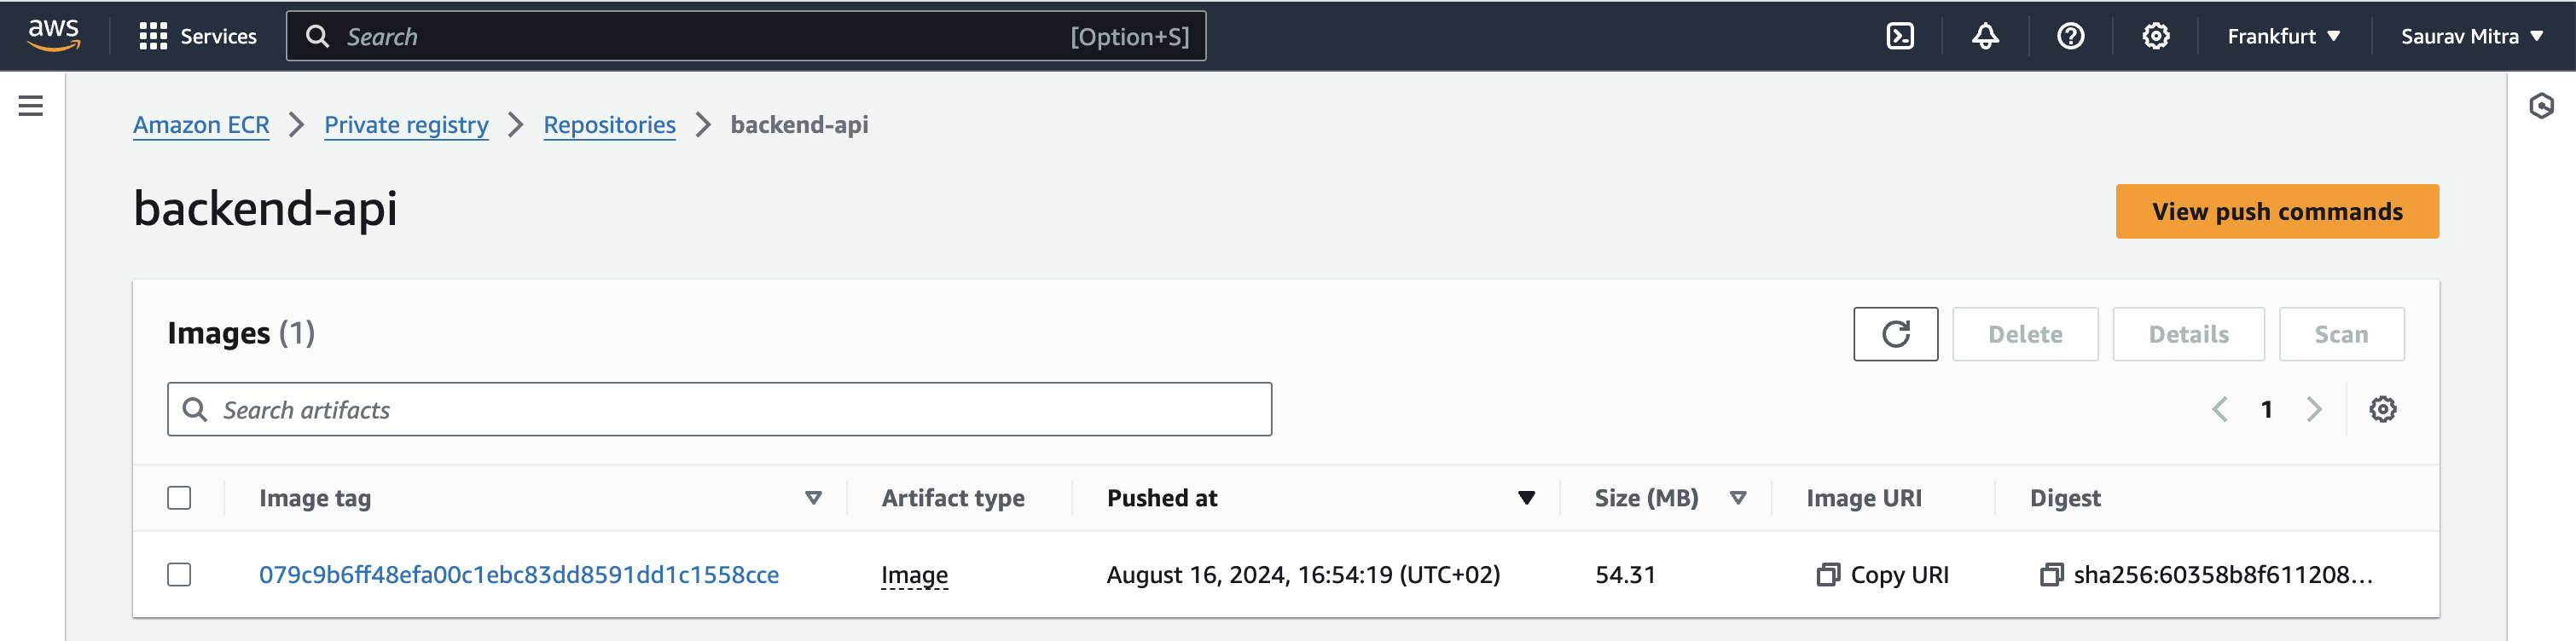The image size is (2576, 641).
Task: Click the Search artifacts field
Action: [719, 410]
